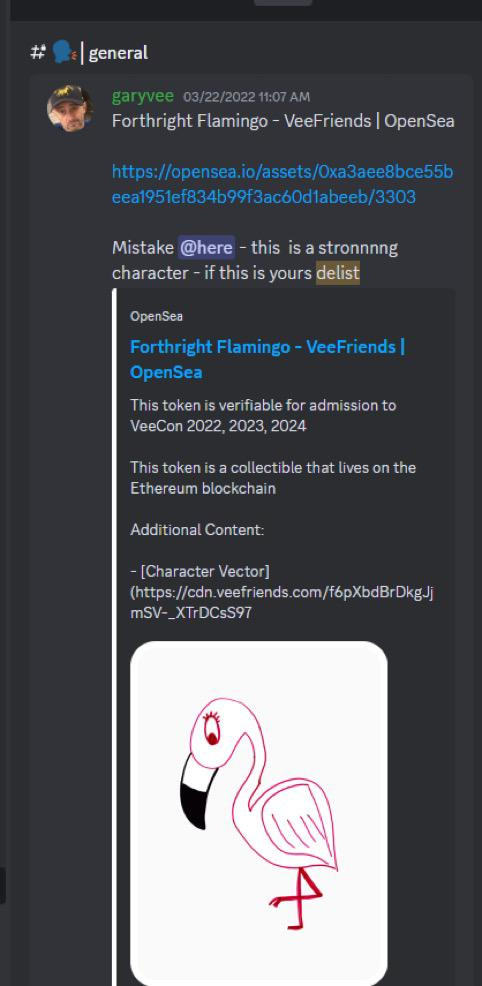
Task: Click the white embed border bar
Action: point(114,636)
